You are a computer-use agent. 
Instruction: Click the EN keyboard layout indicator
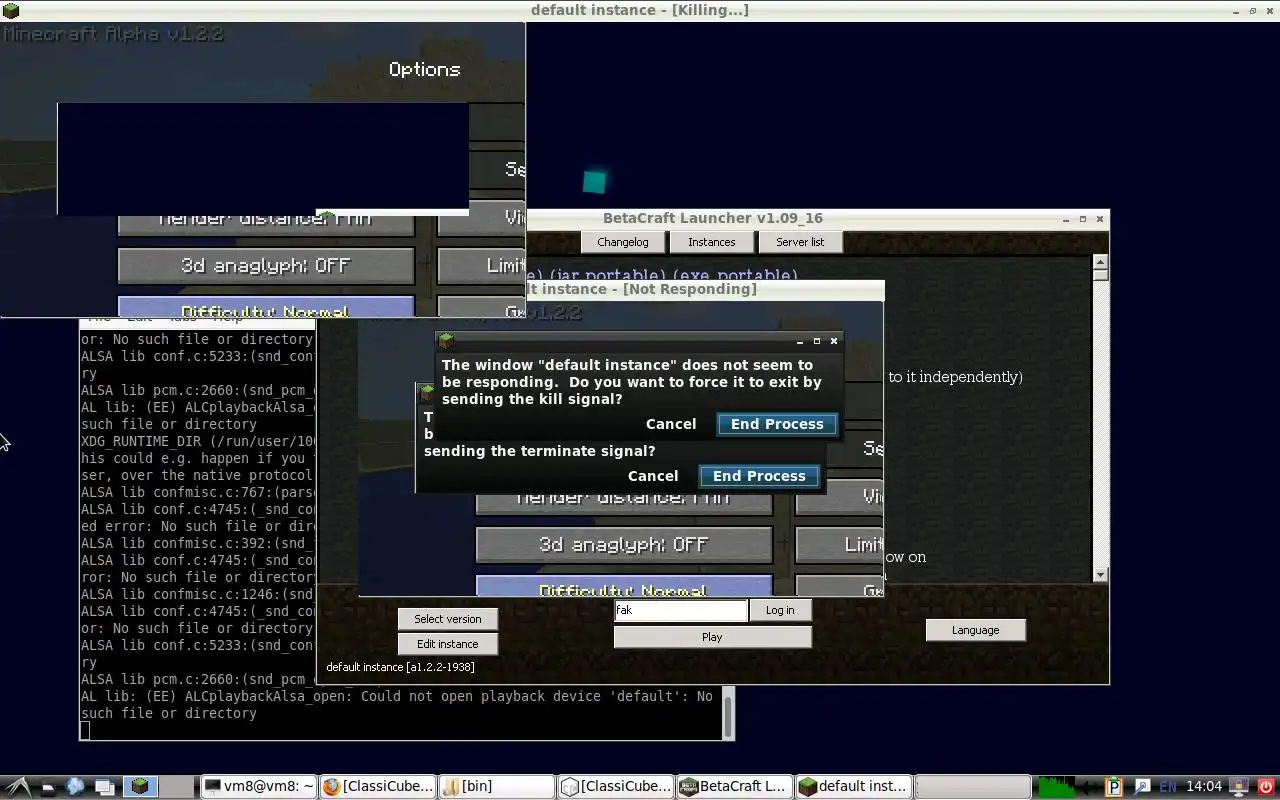coord(1167,787)
